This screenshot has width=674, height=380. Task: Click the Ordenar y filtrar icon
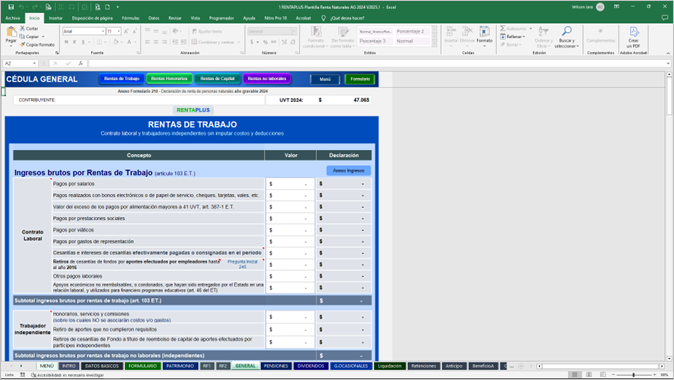coord(543,32)
